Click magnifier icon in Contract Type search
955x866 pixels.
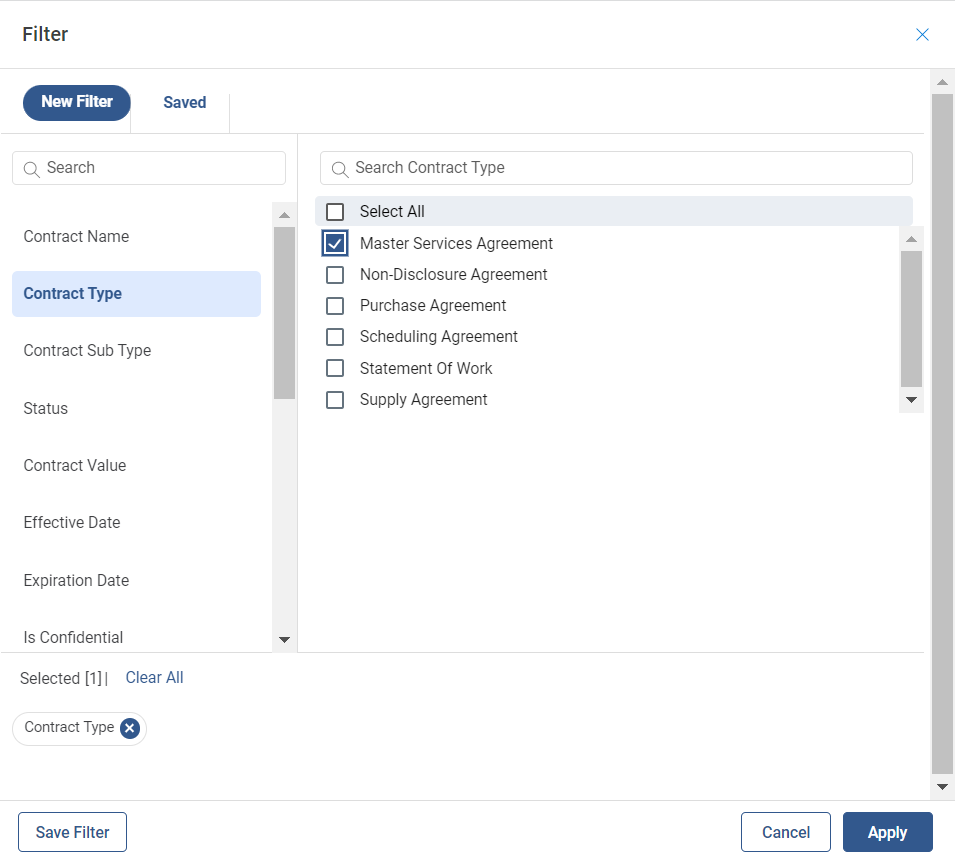(x=340, y=169)
